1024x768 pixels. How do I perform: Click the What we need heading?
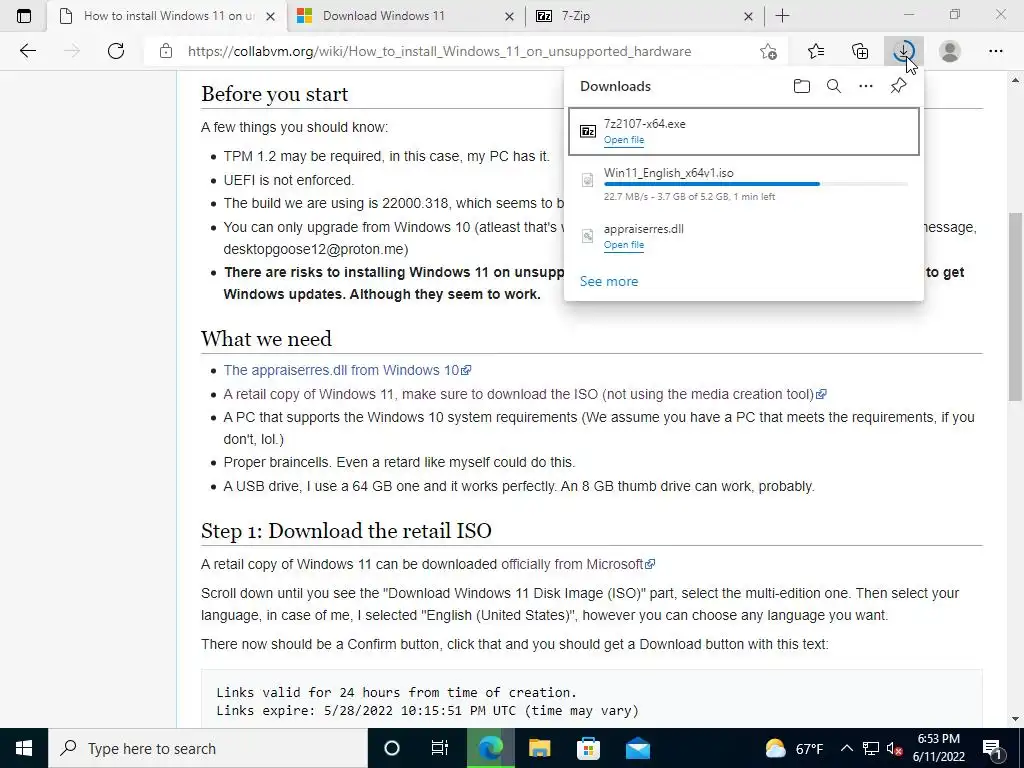[x=266, y=338]
